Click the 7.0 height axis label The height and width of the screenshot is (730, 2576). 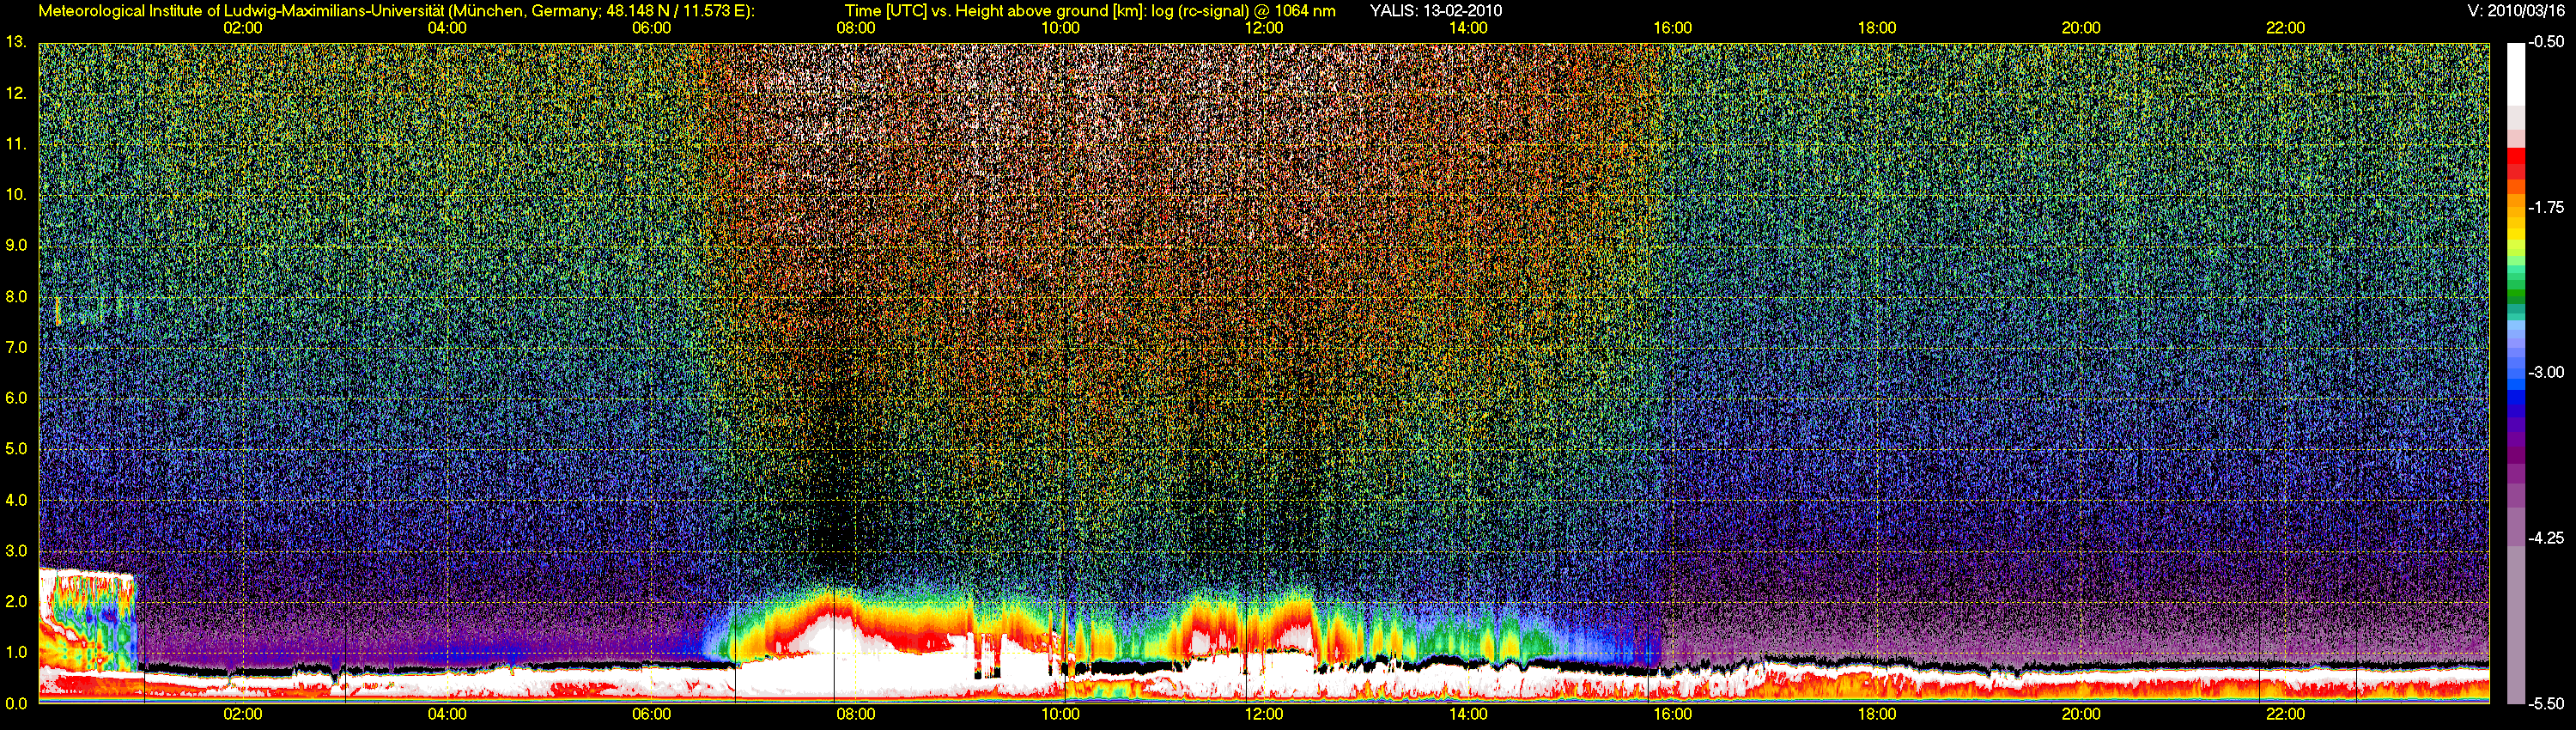pos(16,347)
